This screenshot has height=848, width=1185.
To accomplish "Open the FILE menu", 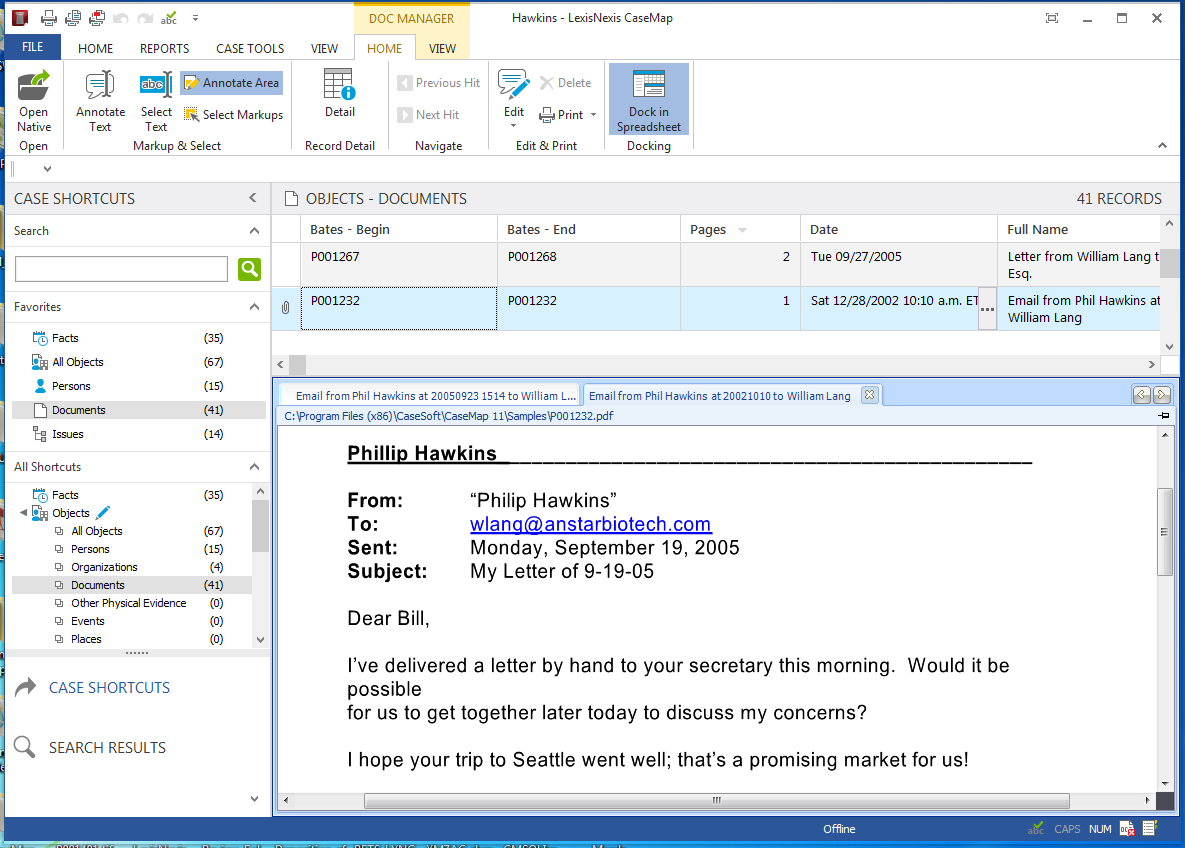I will click(x=32, y=47).
